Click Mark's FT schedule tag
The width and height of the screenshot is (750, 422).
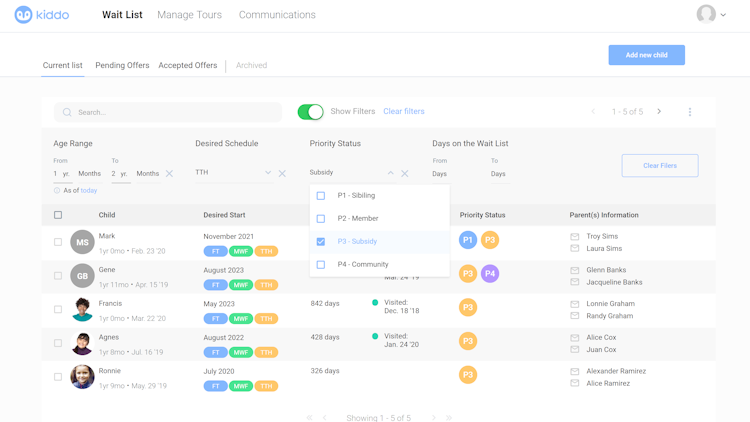pos(216,251)
